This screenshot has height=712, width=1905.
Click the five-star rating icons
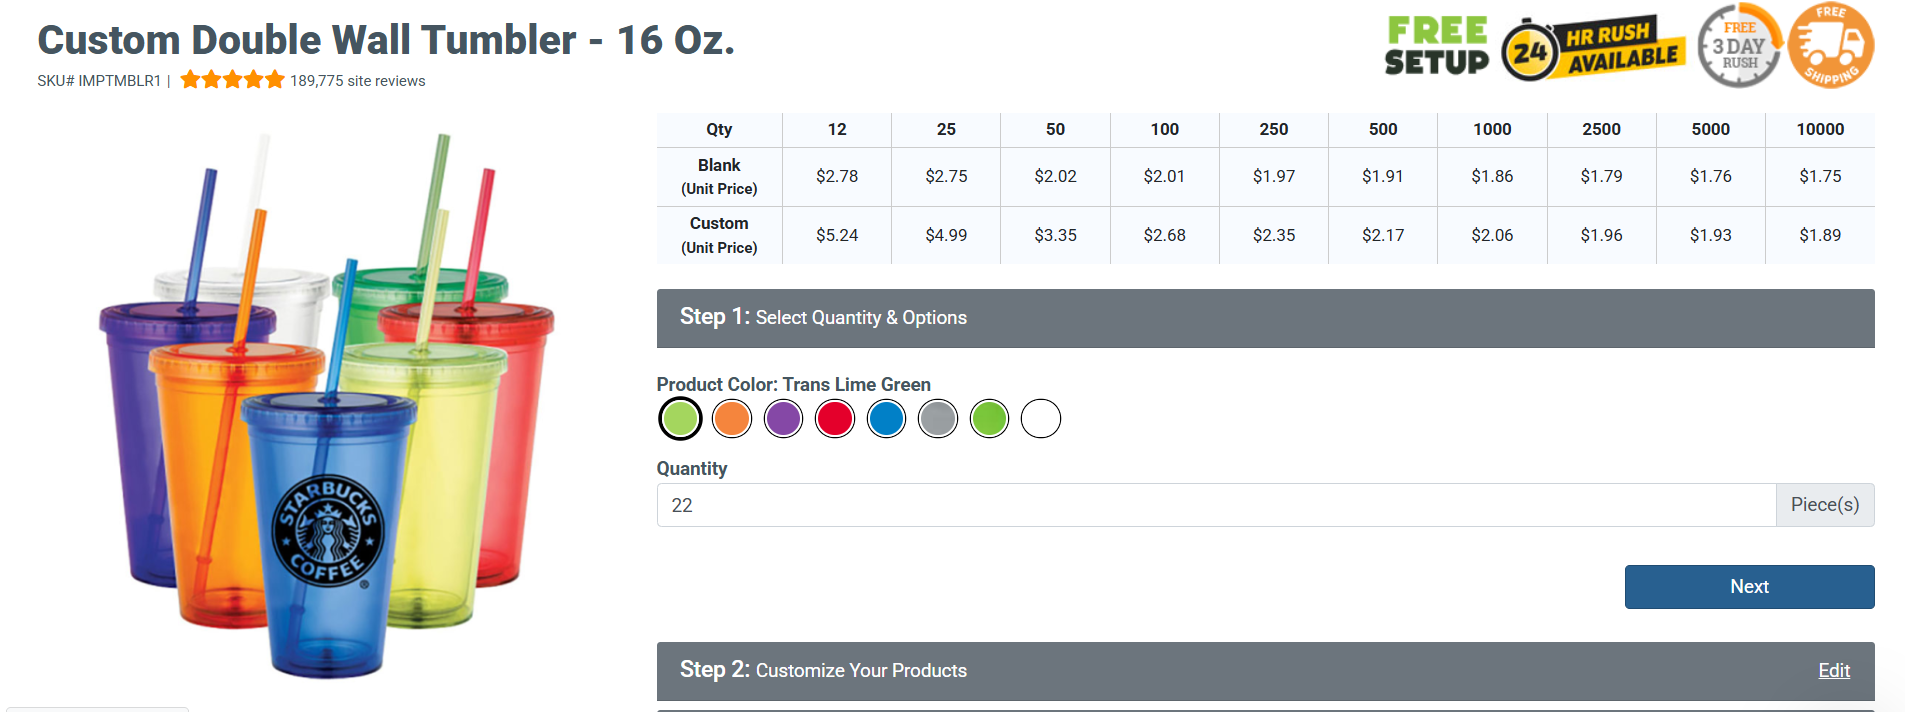coord(232,80)
